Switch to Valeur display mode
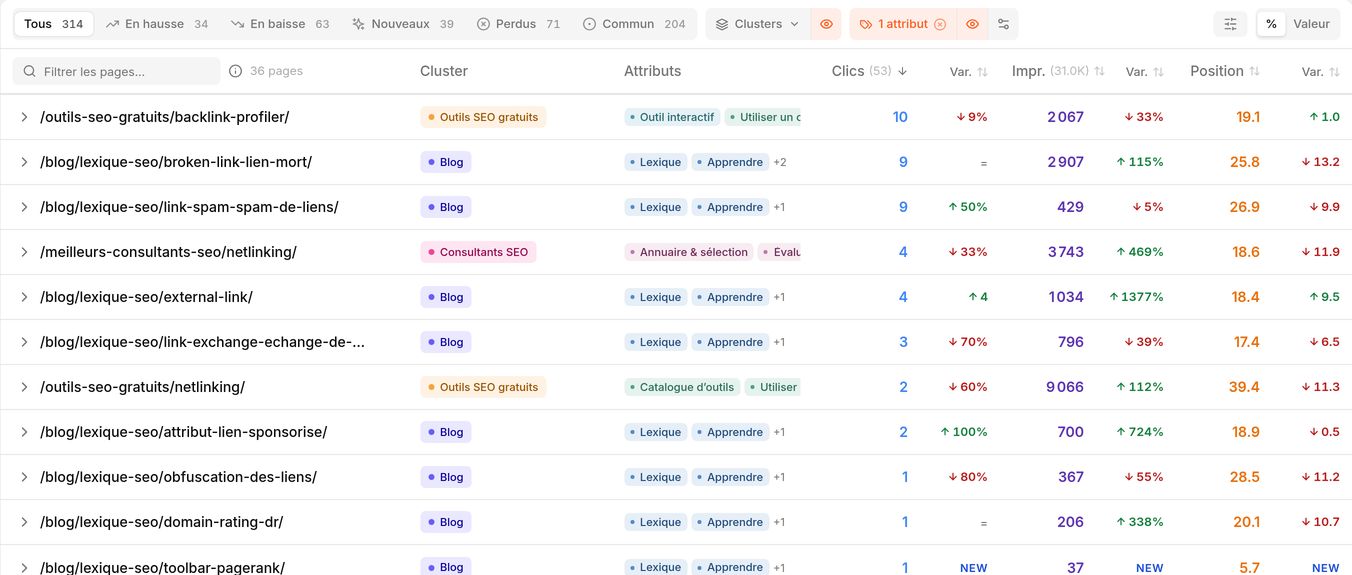 pyautogui.click(x=1311, y=24)
